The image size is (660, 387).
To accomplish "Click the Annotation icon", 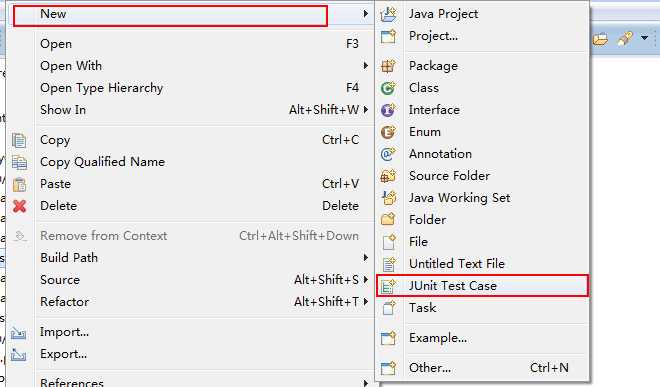I will pos(388,154).
